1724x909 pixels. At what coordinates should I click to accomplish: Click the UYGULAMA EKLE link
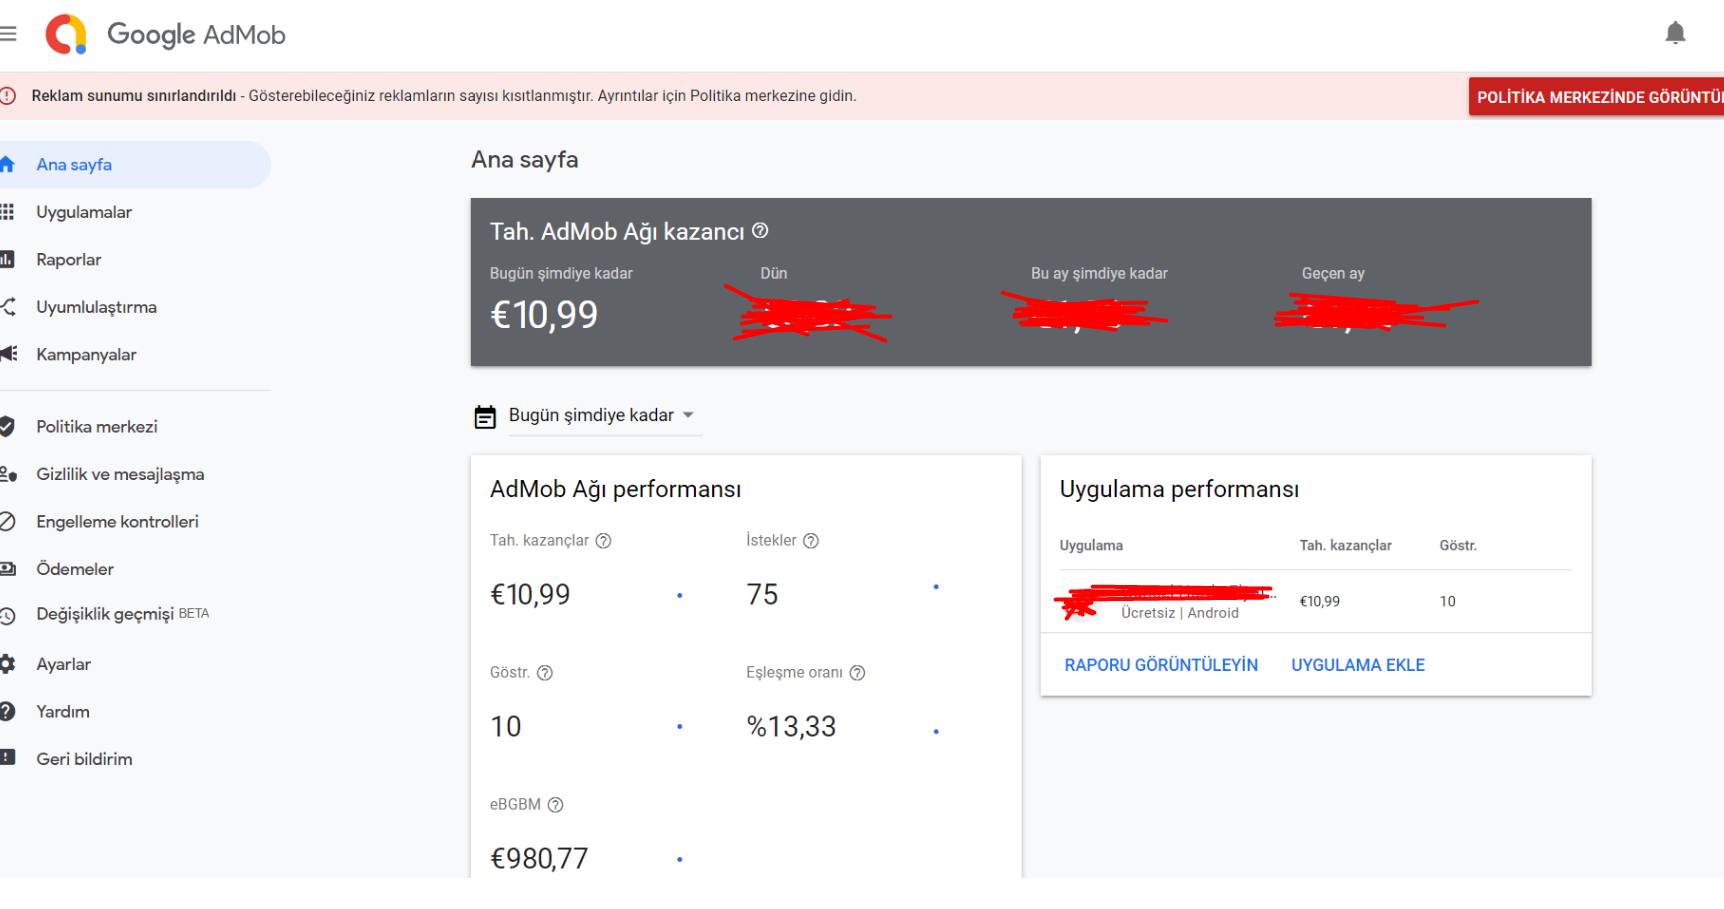click(x=1358, y=665)
